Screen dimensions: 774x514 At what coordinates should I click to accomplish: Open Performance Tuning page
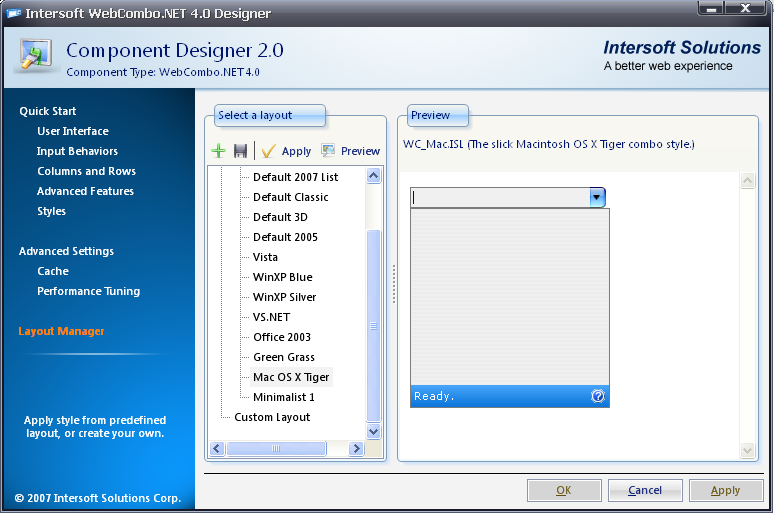(x=88, y=291)
